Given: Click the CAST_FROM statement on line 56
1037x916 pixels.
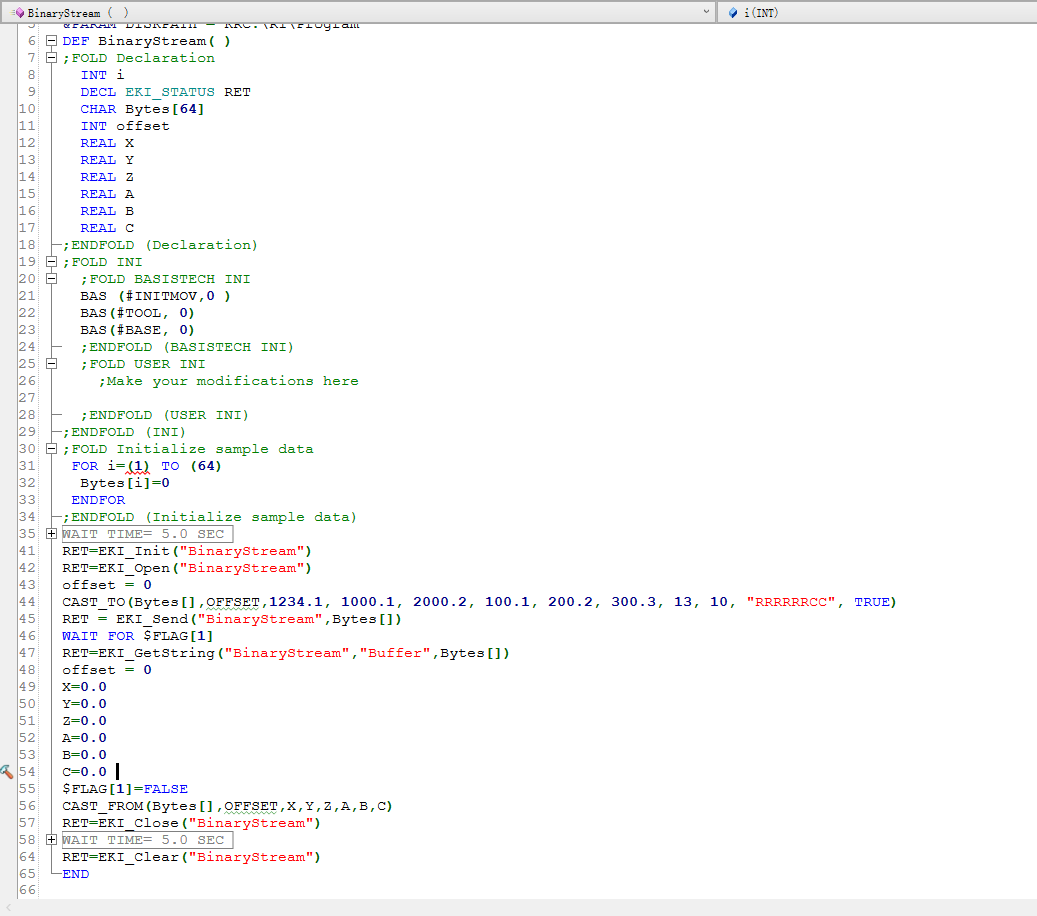Looking at the screenshot, I should (227, 806).
